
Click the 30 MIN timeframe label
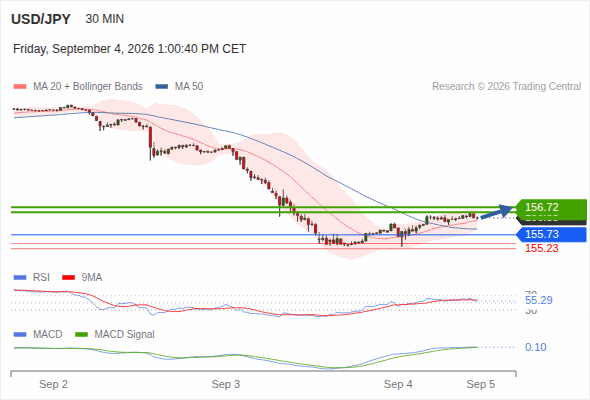point(105,19)
